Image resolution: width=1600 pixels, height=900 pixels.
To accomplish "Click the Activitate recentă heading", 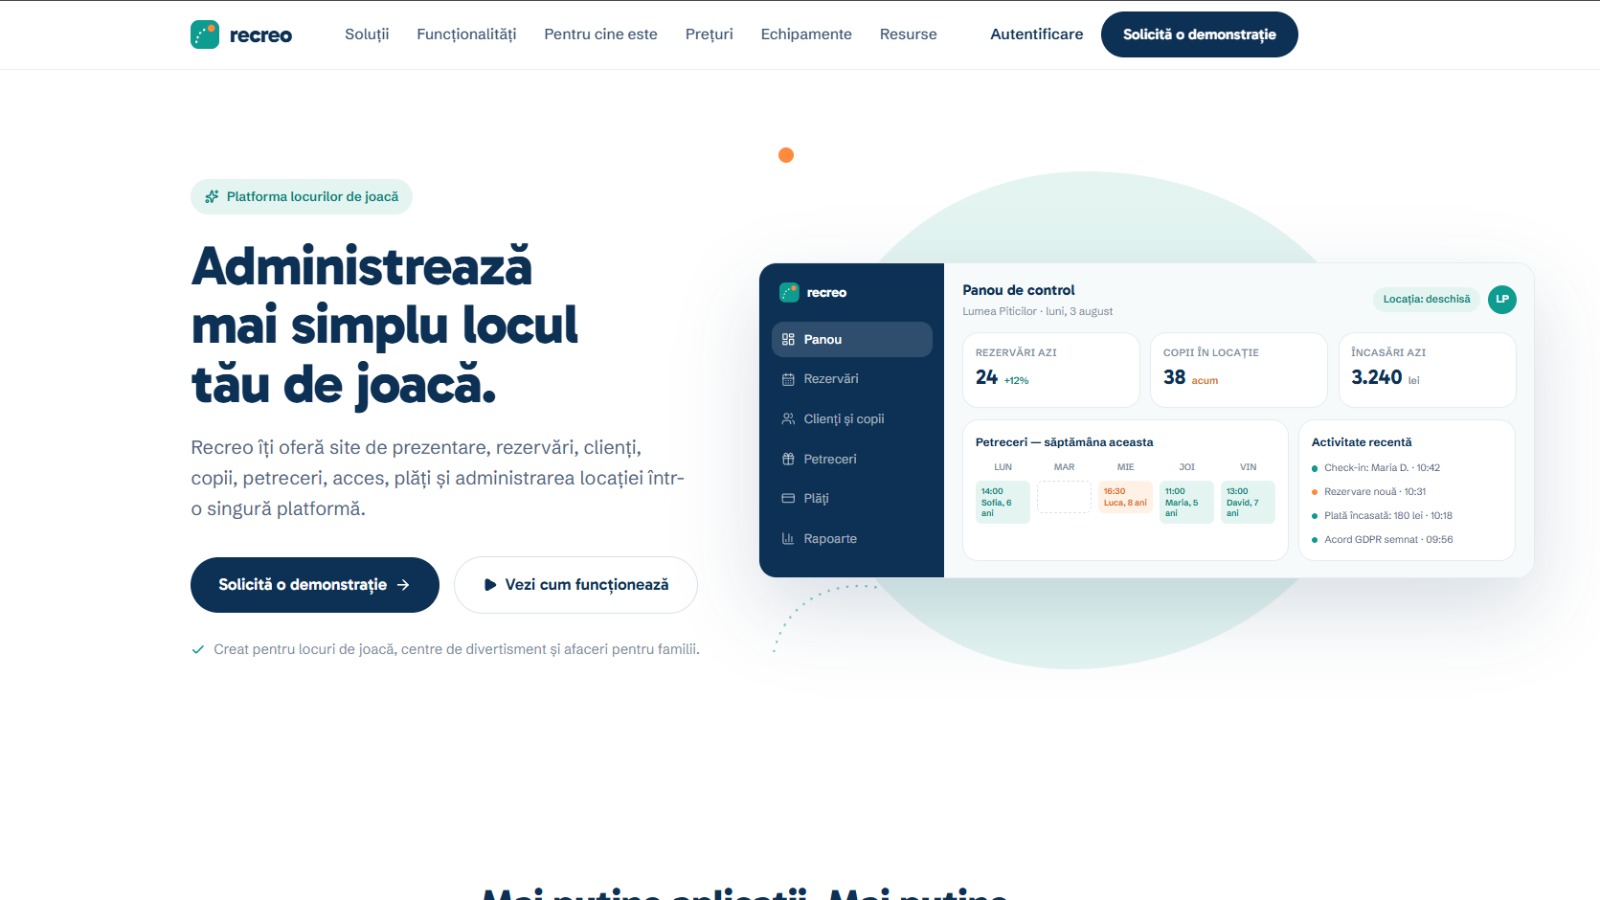I will tap(1362, 442).
